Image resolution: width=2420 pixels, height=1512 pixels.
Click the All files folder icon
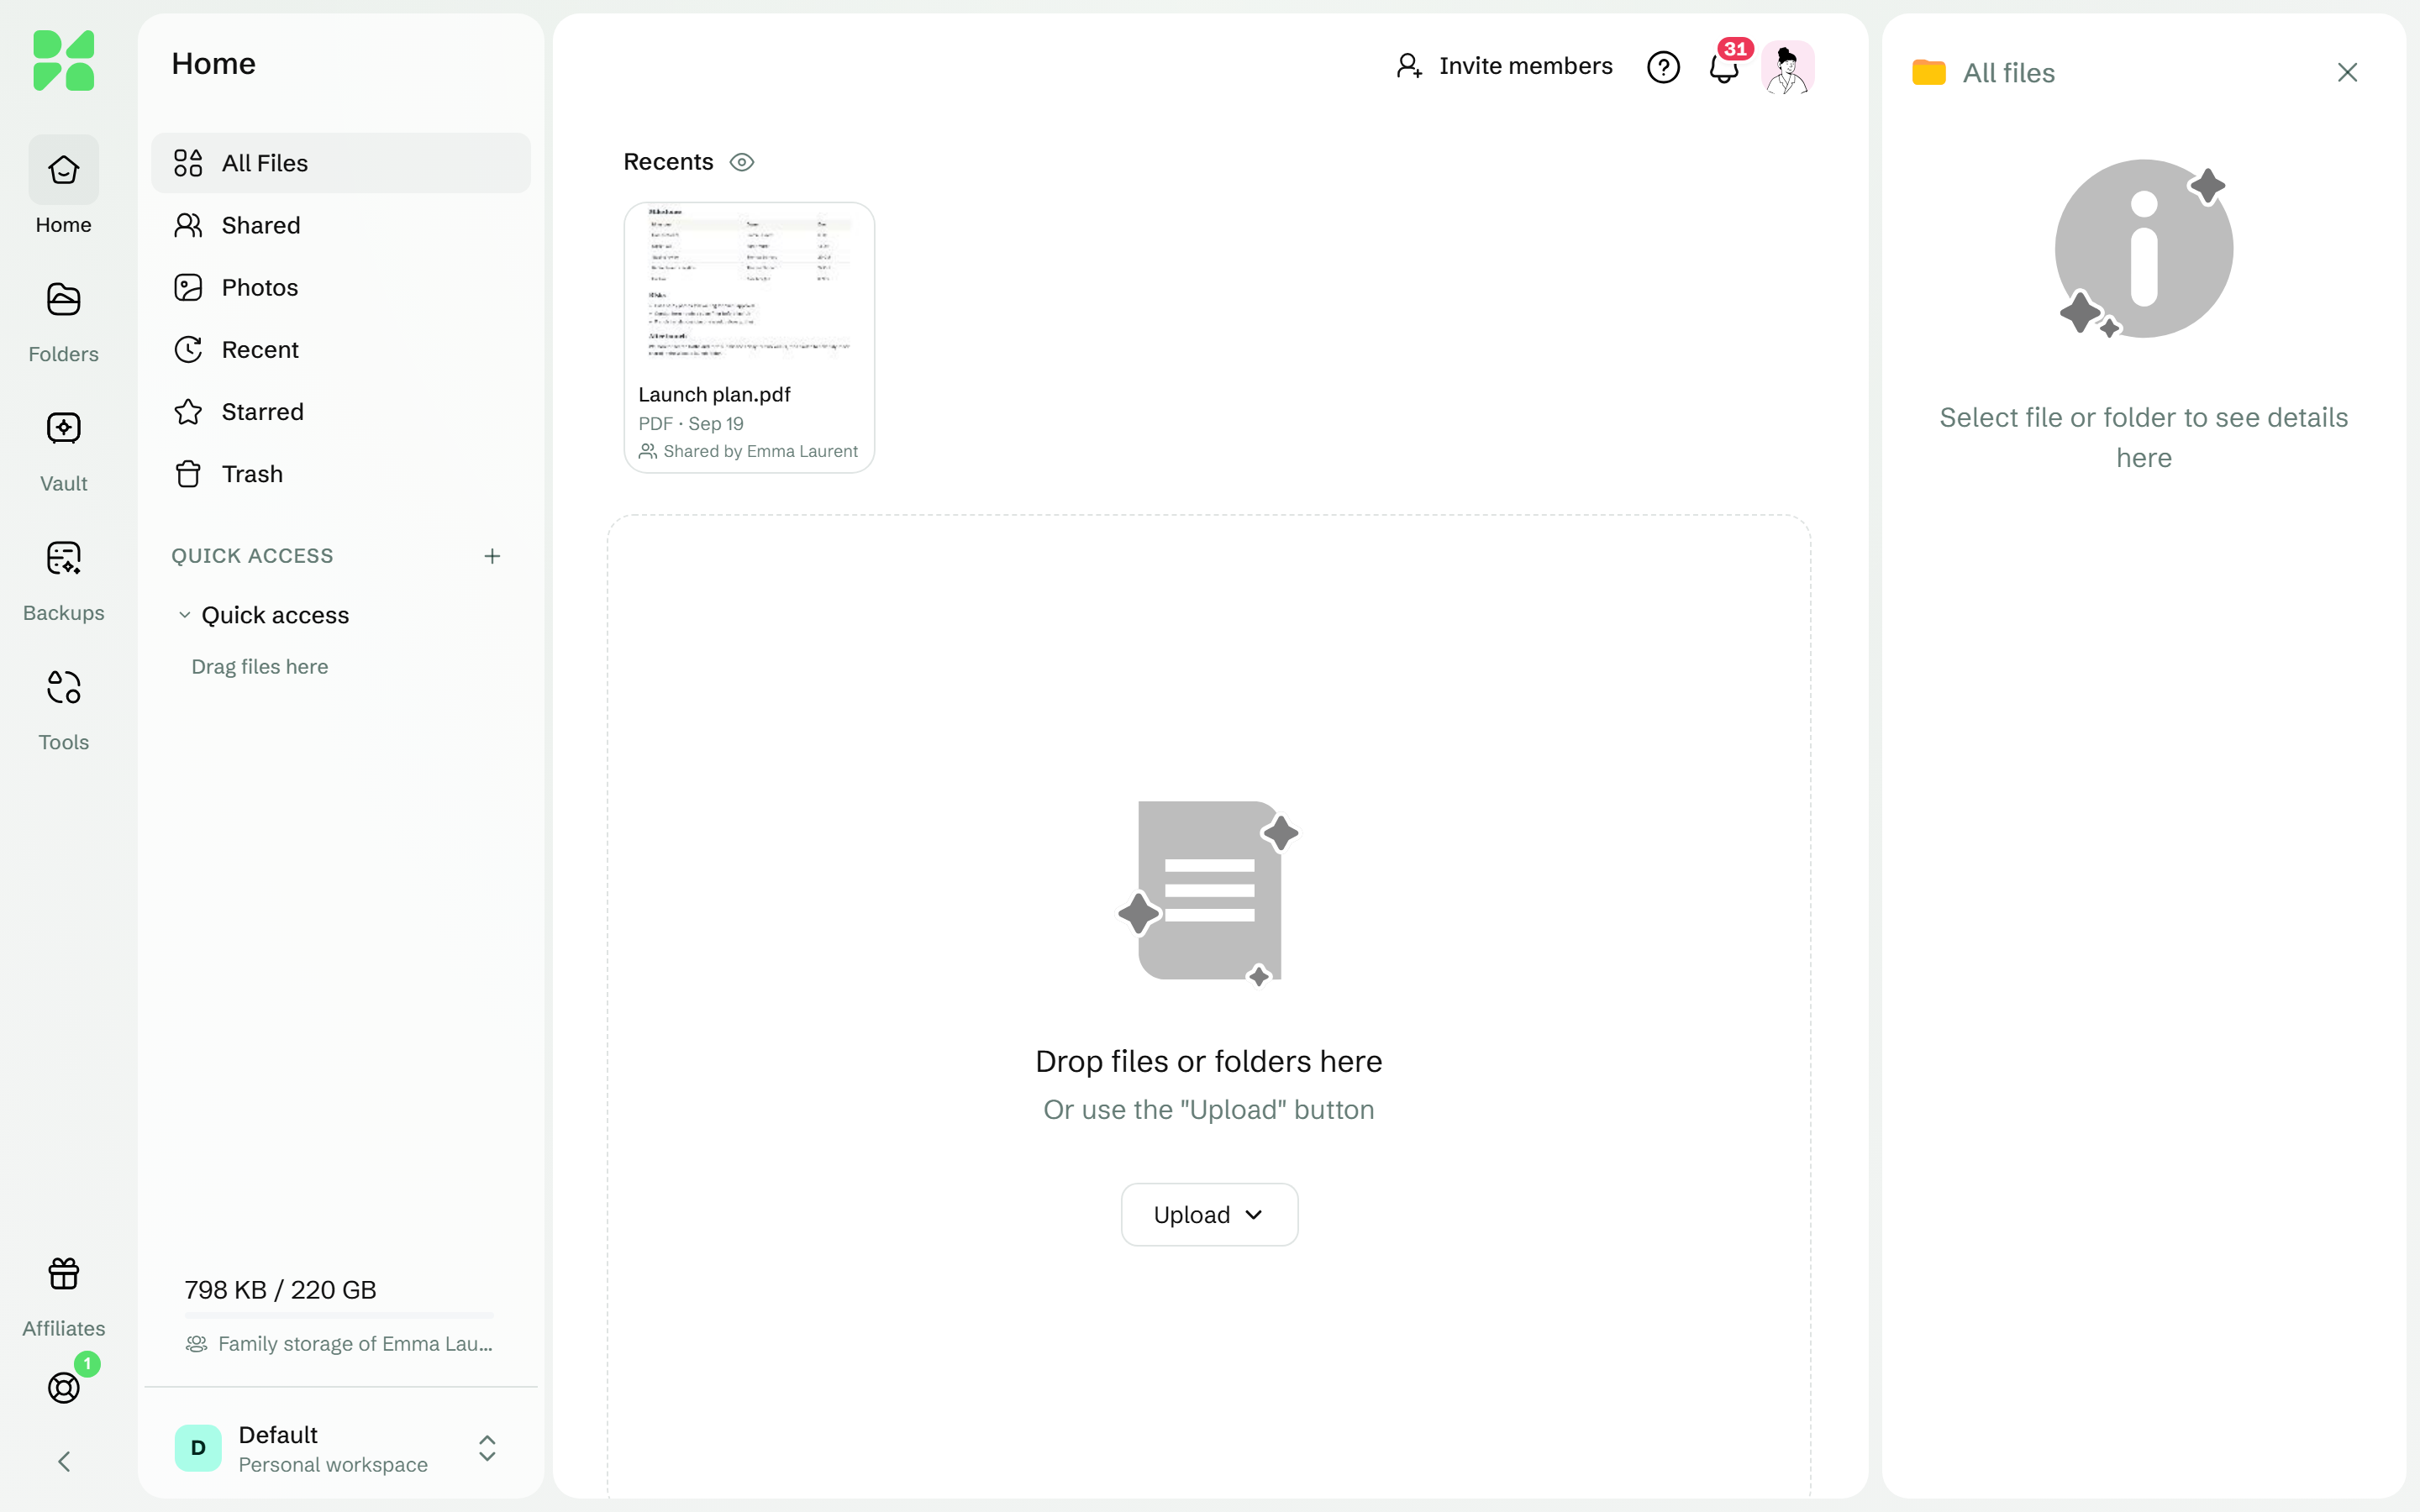tap(1928, 72)
